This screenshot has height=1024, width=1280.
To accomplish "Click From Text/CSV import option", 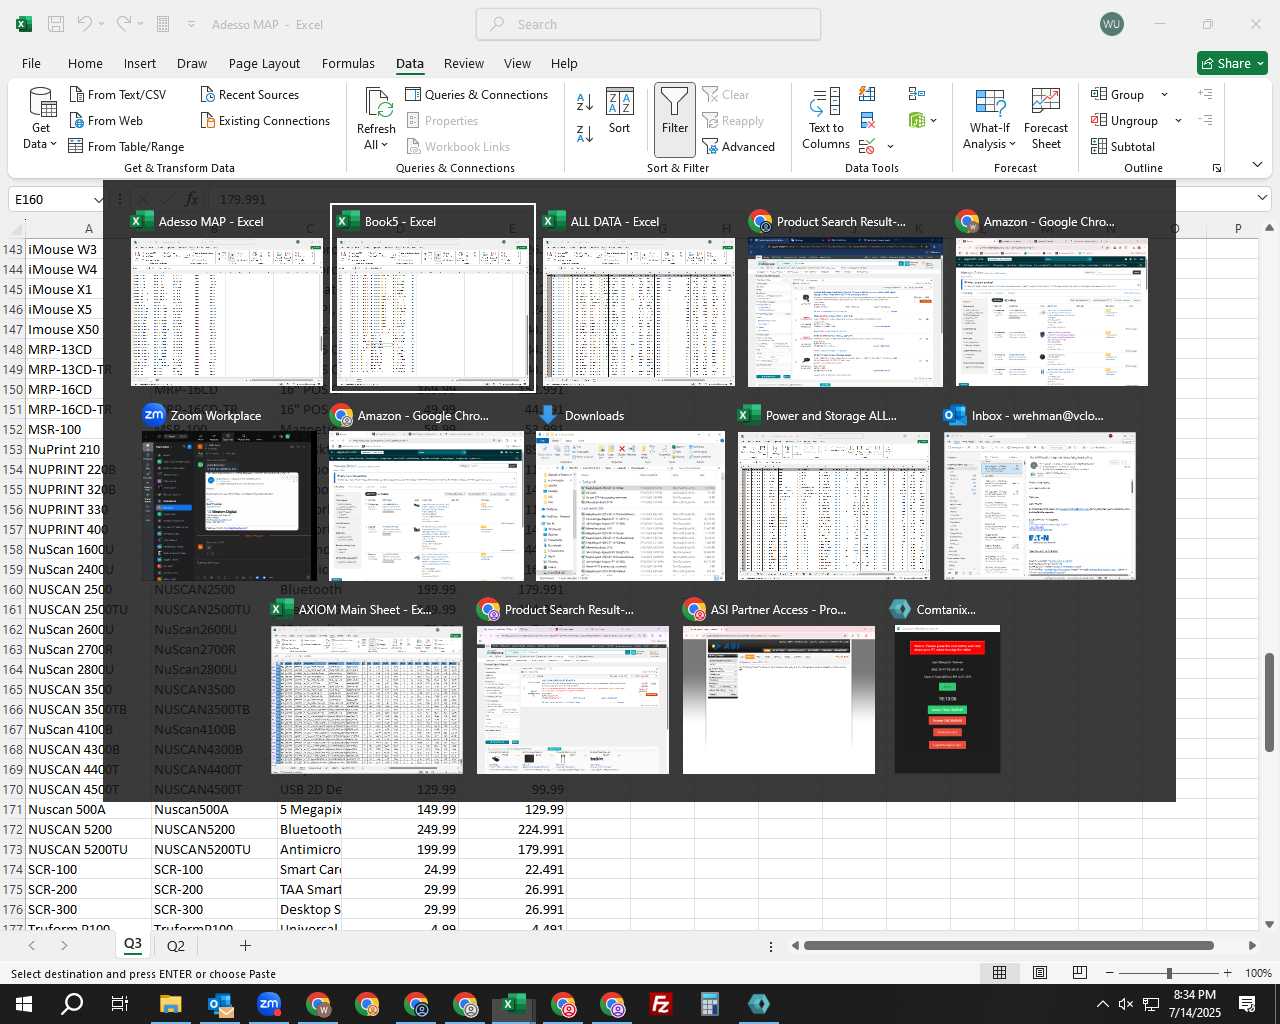I will [117, 94].
